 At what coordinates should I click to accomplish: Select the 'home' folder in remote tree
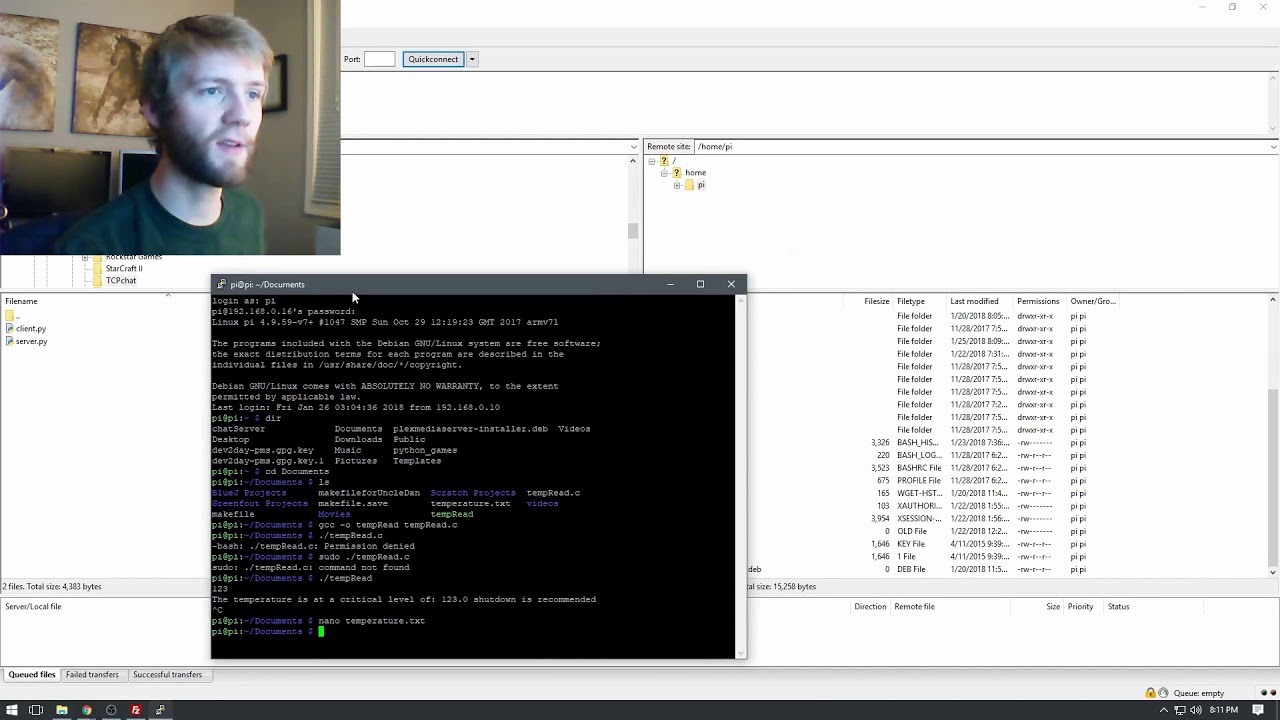(x=695, y=173)
